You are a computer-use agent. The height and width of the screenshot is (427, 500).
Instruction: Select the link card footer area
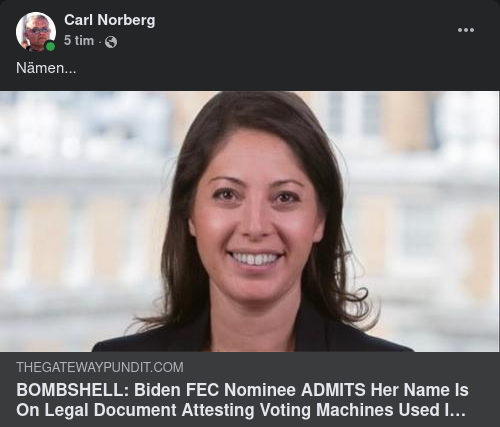click(x=250, y=389)
